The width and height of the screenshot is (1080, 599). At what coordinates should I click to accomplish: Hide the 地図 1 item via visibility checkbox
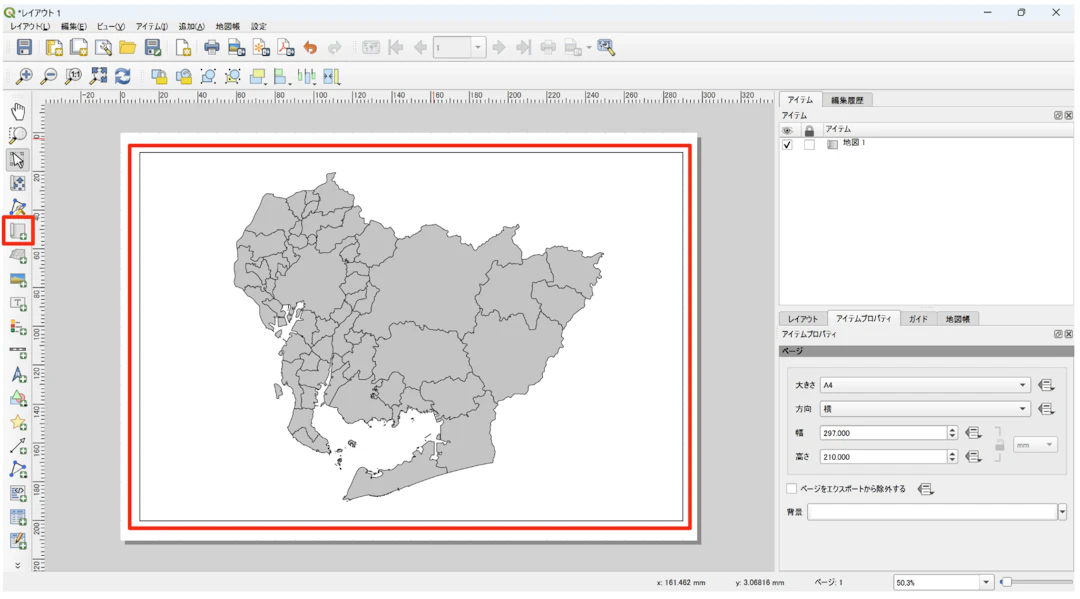(x=787, y=145)
